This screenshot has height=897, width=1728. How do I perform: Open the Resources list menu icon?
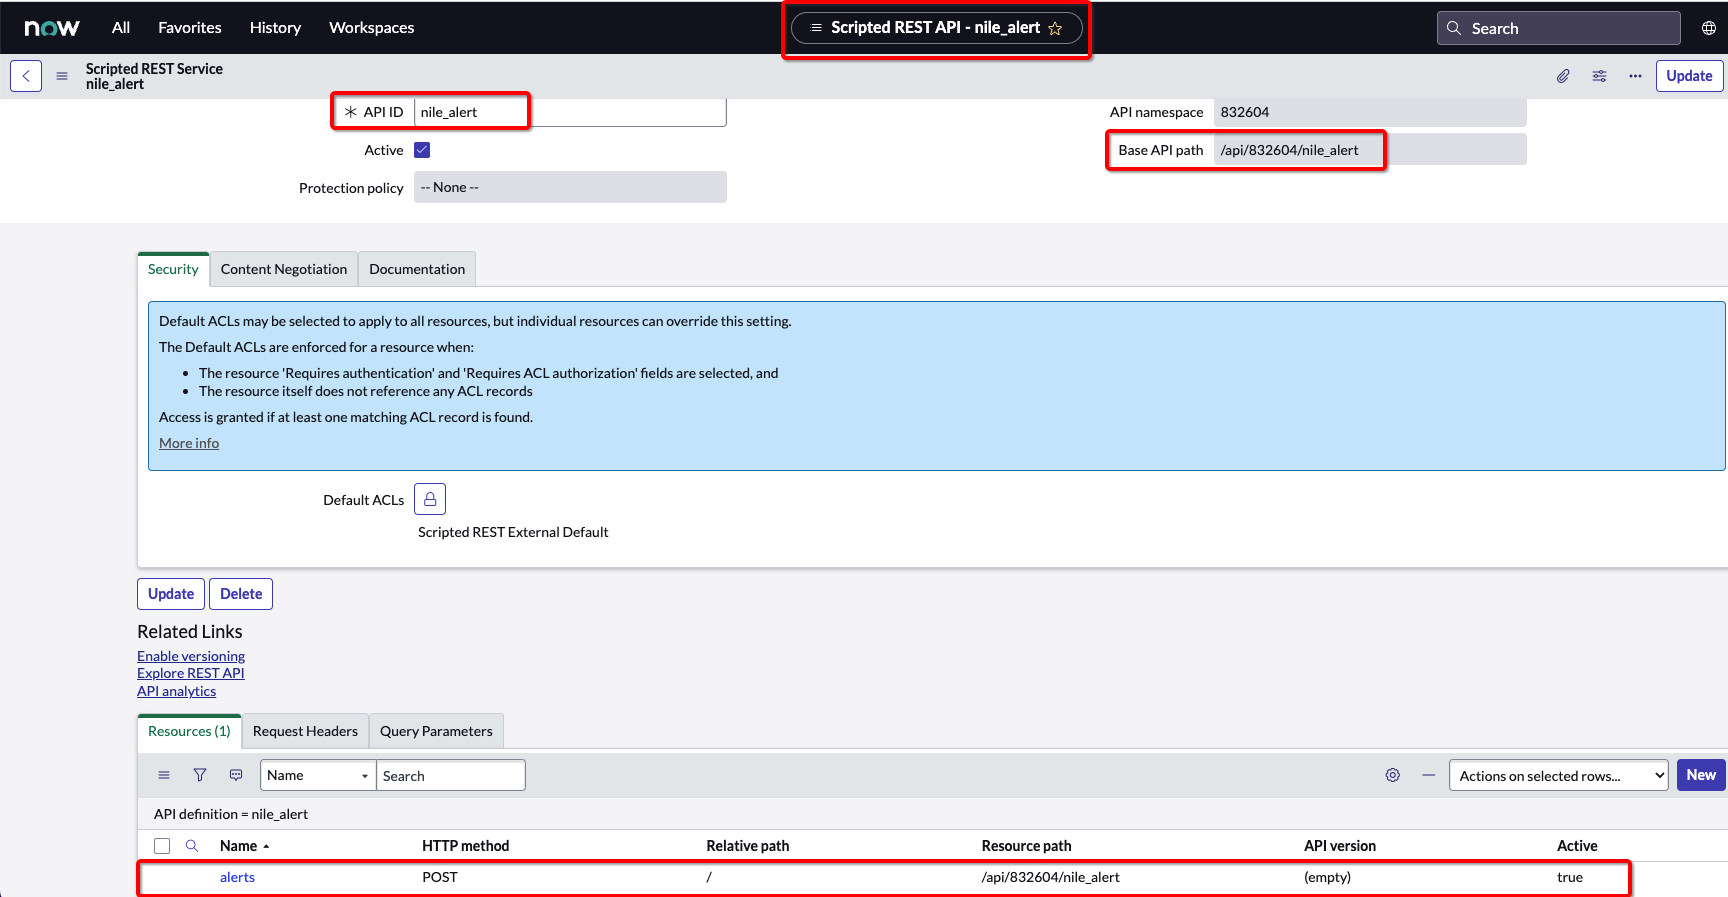164,775
